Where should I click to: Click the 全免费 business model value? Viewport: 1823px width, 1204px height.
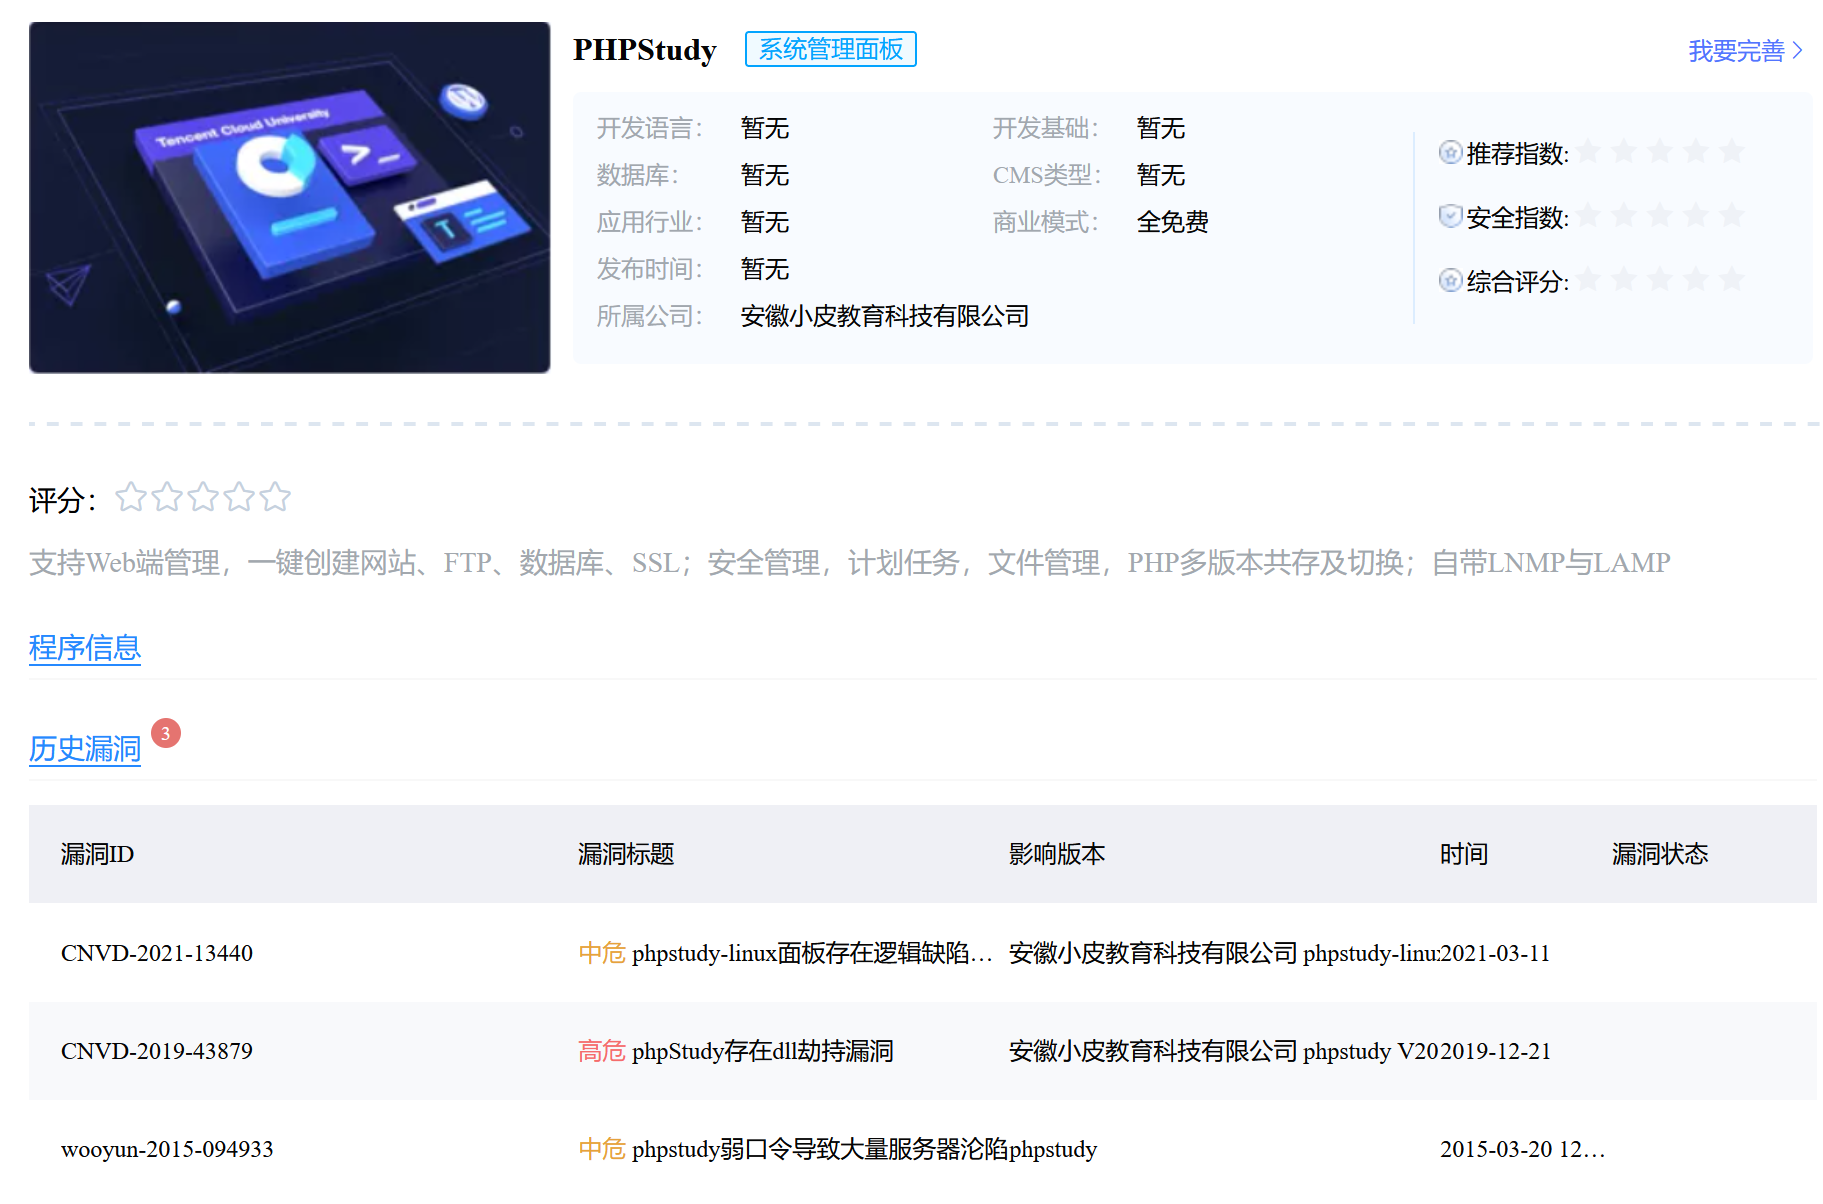(x=1173, y=222)
